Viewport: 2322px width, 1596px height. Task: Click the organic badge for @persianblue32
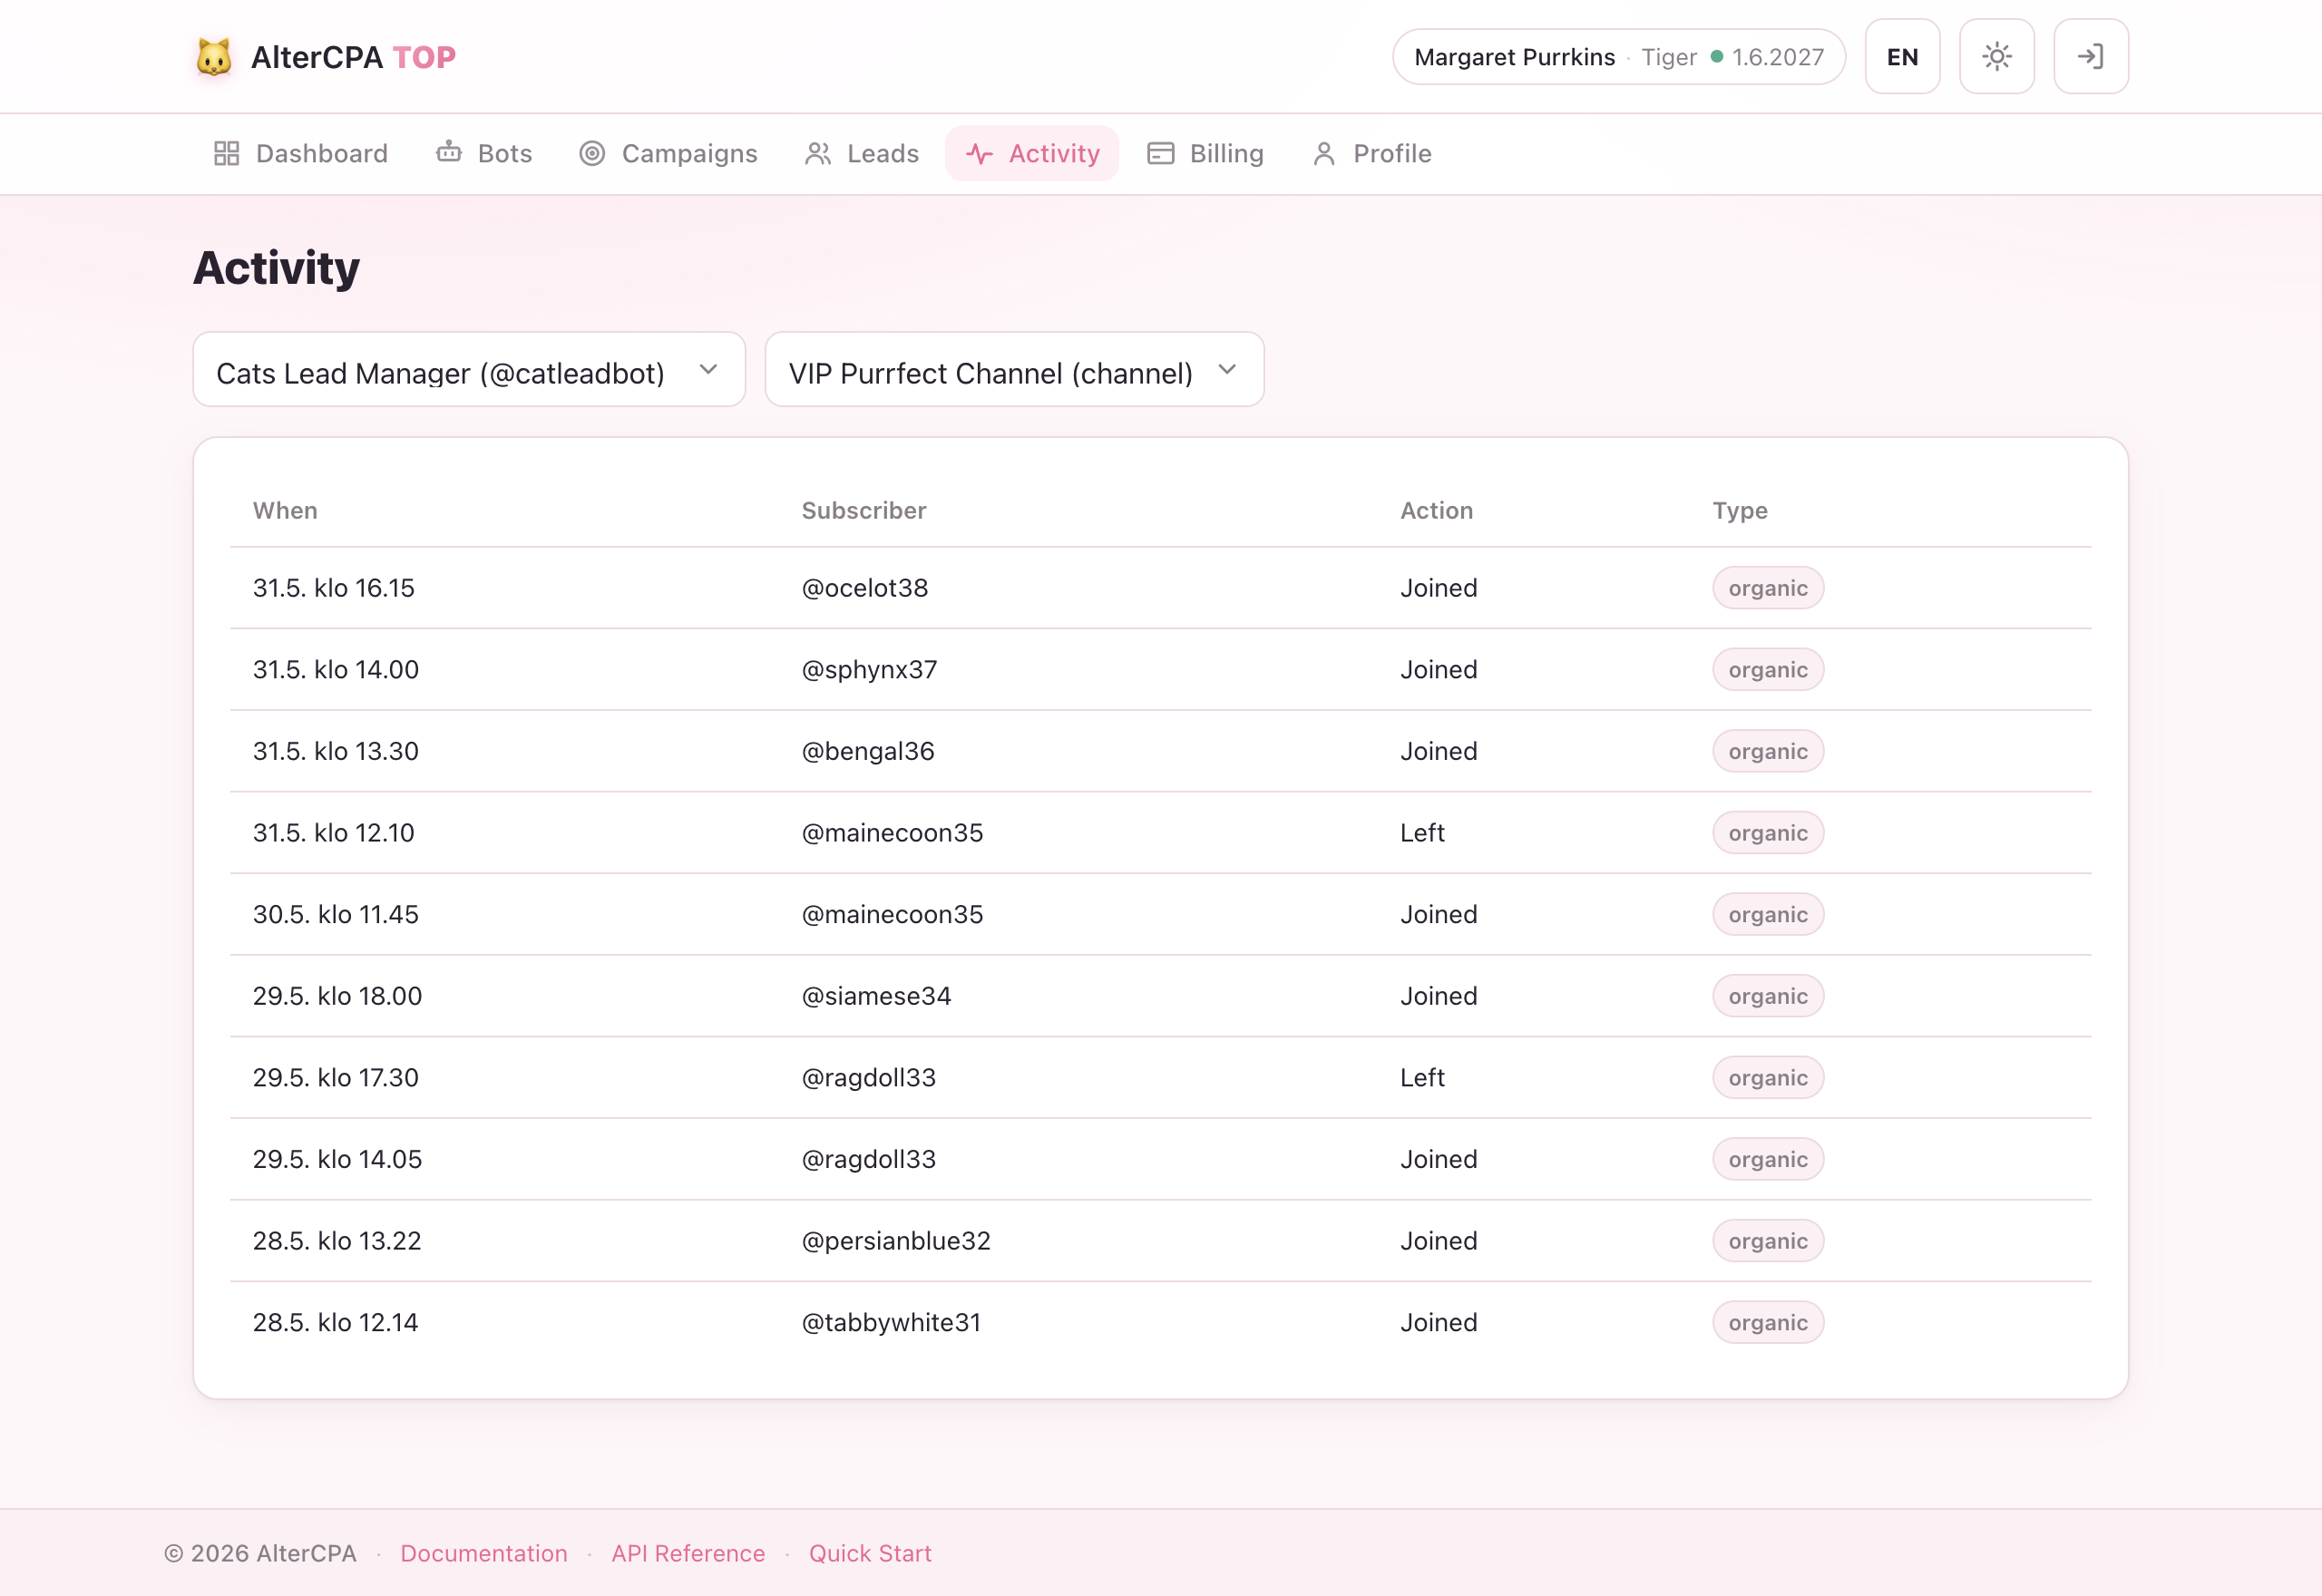pos(1768,1241)
